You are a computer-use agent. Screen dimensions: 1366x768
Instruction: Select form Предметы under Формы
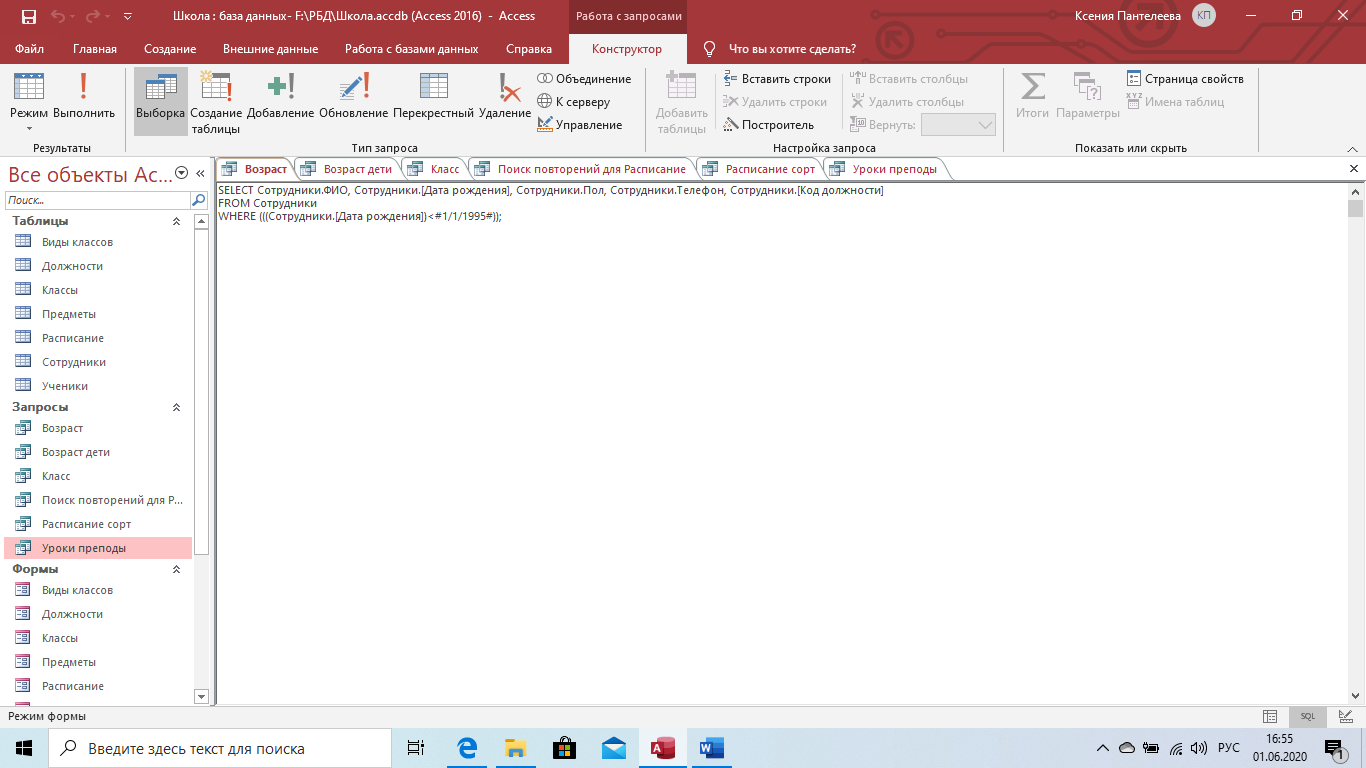98,662
